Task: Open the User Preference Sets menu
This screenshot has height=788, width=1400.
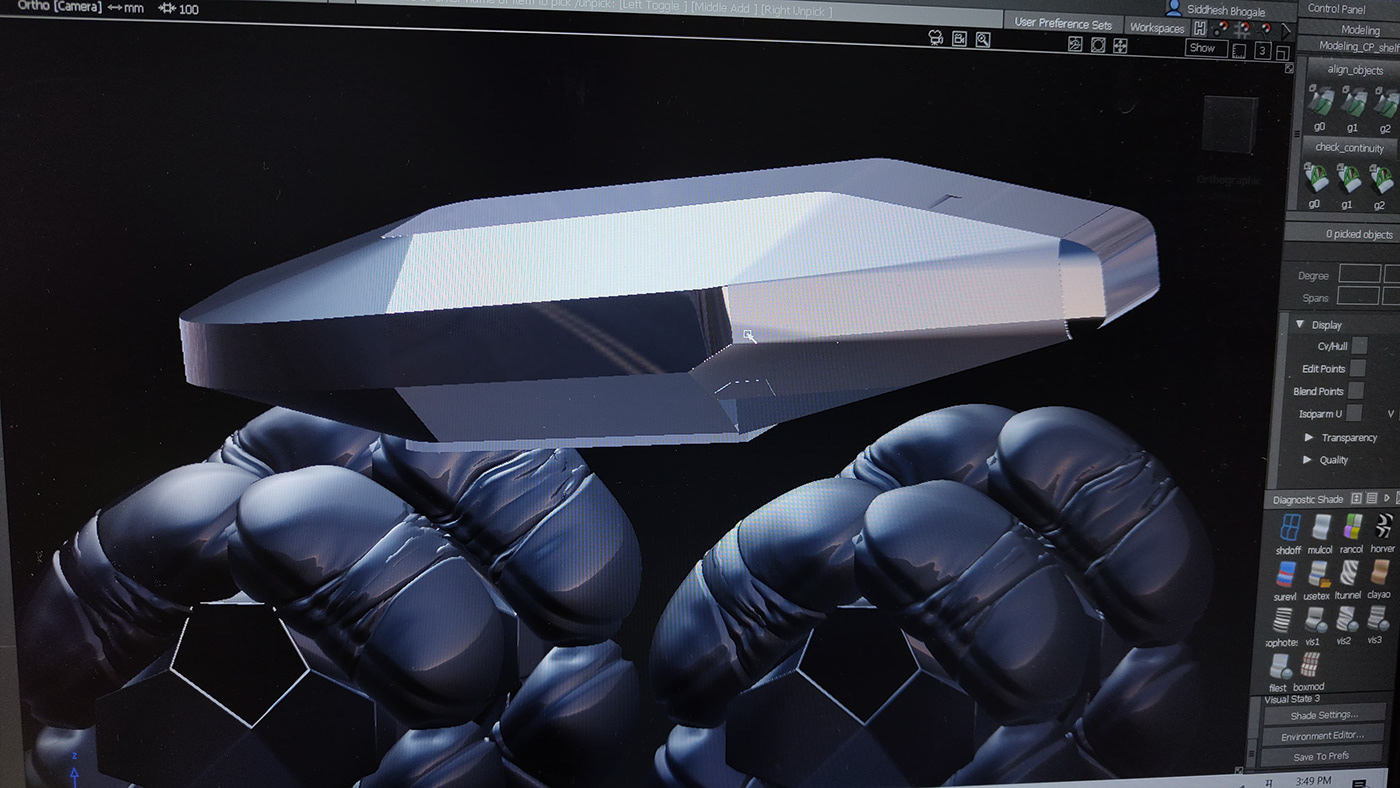Action: click(1062, 24)
